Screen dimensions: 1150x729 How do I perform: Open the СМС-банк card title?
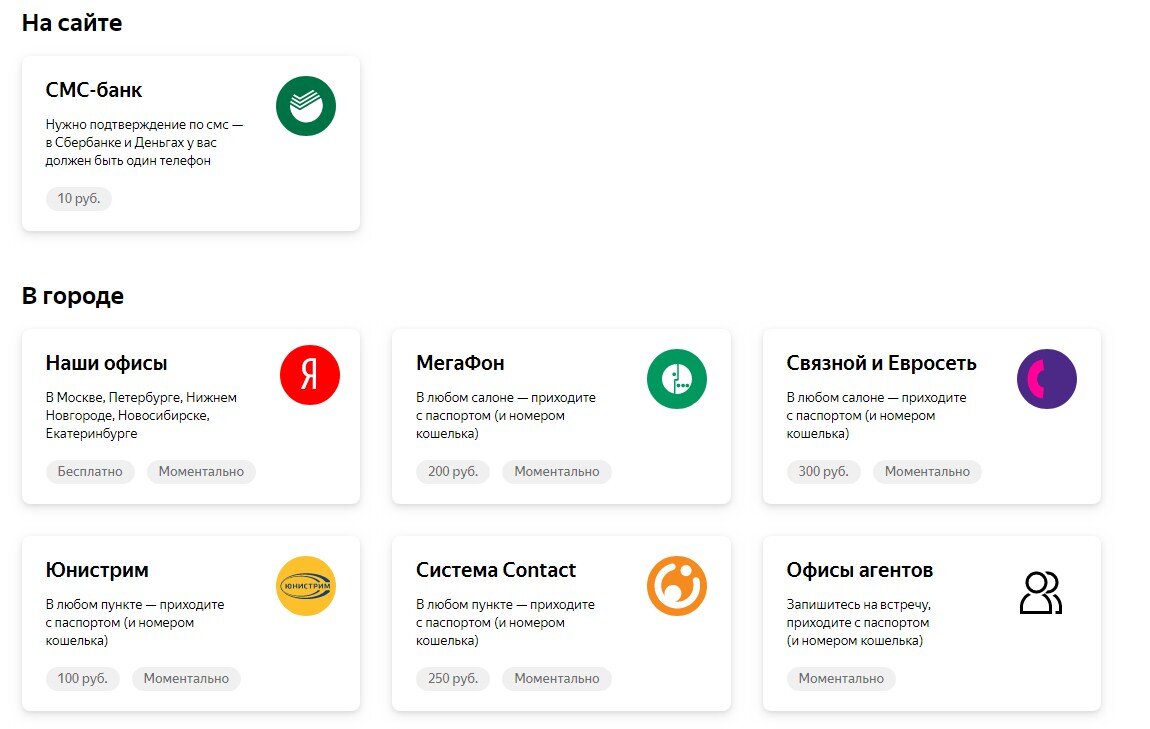click(94, 90)
